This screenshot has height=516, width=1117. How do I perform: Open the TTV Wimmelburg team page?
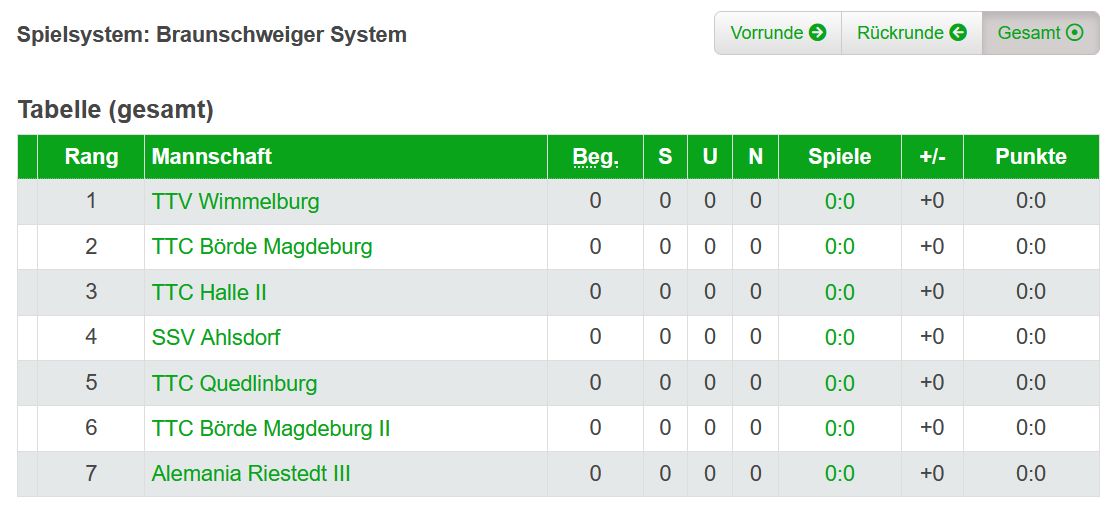(x=235, y=201)
